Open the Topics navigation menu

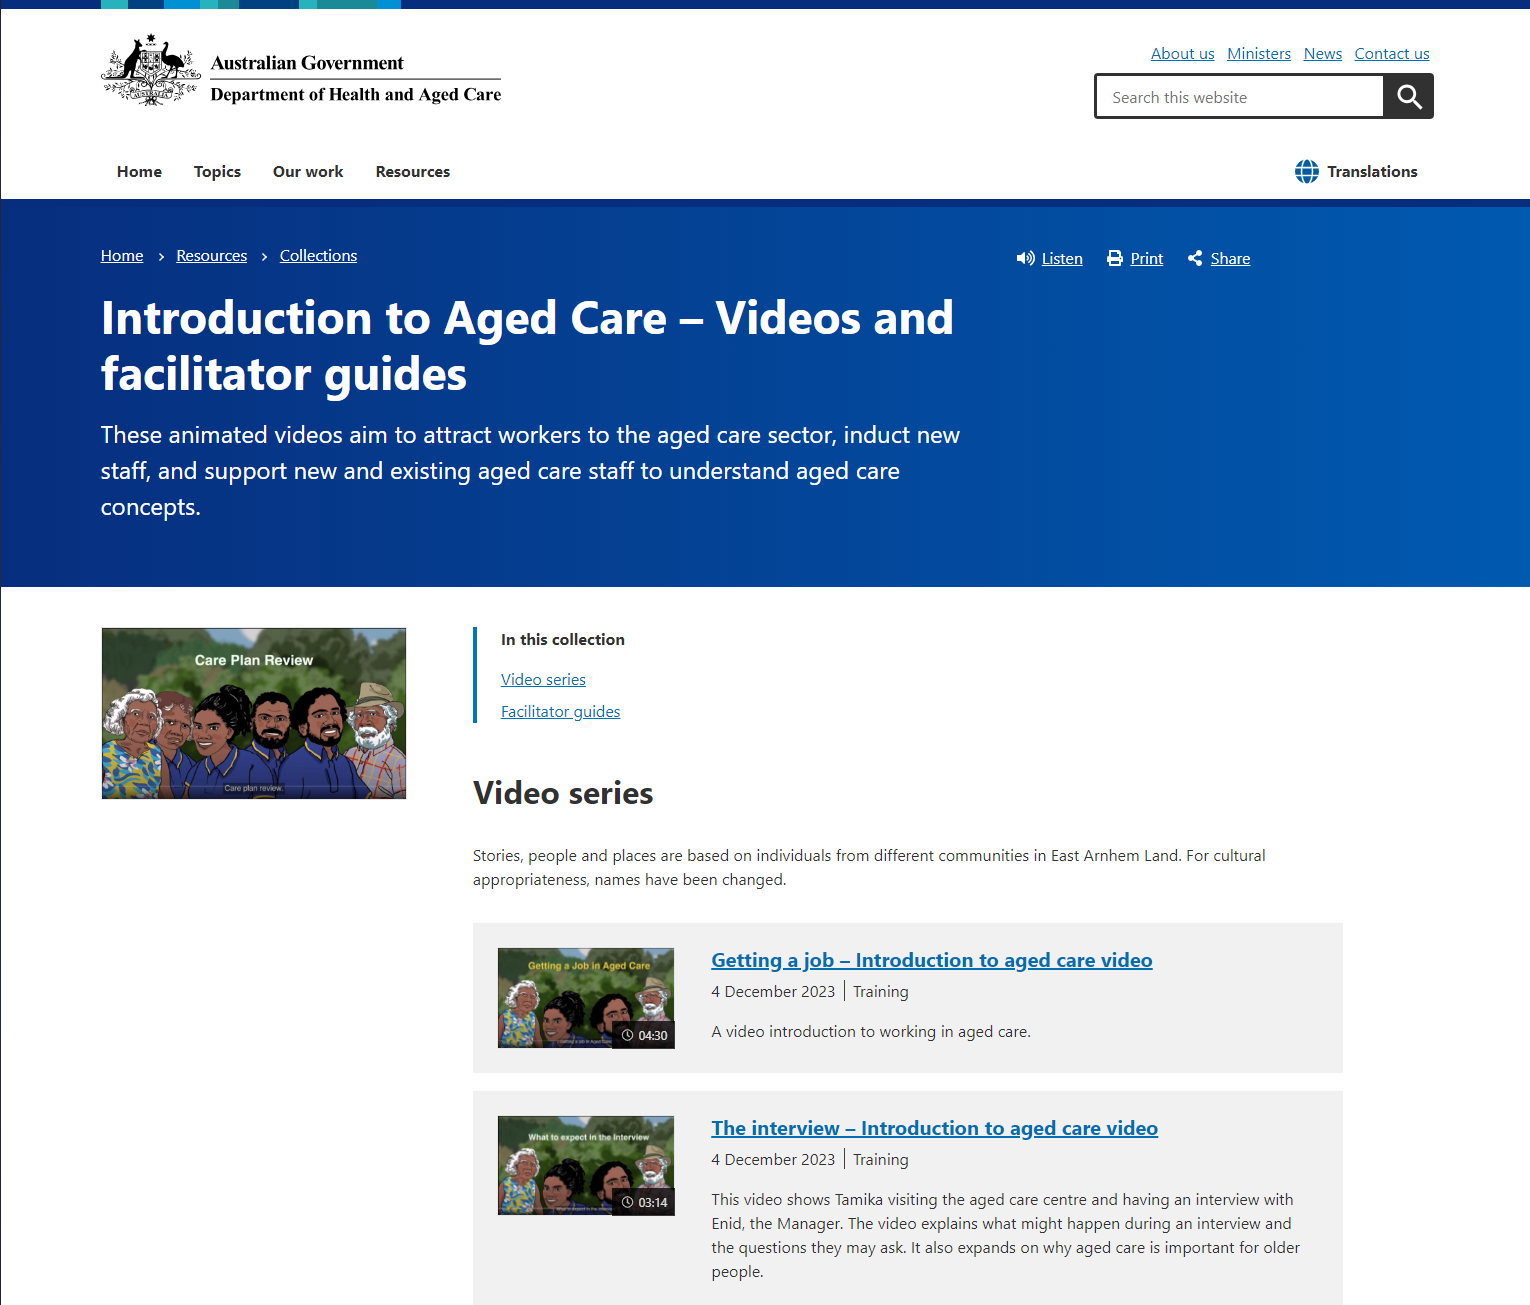pos(217,171)
